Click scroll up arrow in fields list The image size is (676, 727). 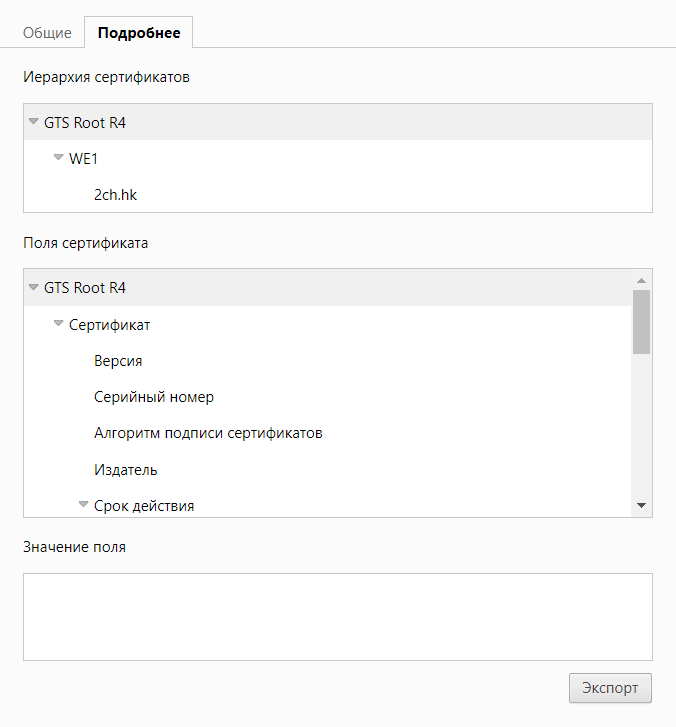coord(641,280)
